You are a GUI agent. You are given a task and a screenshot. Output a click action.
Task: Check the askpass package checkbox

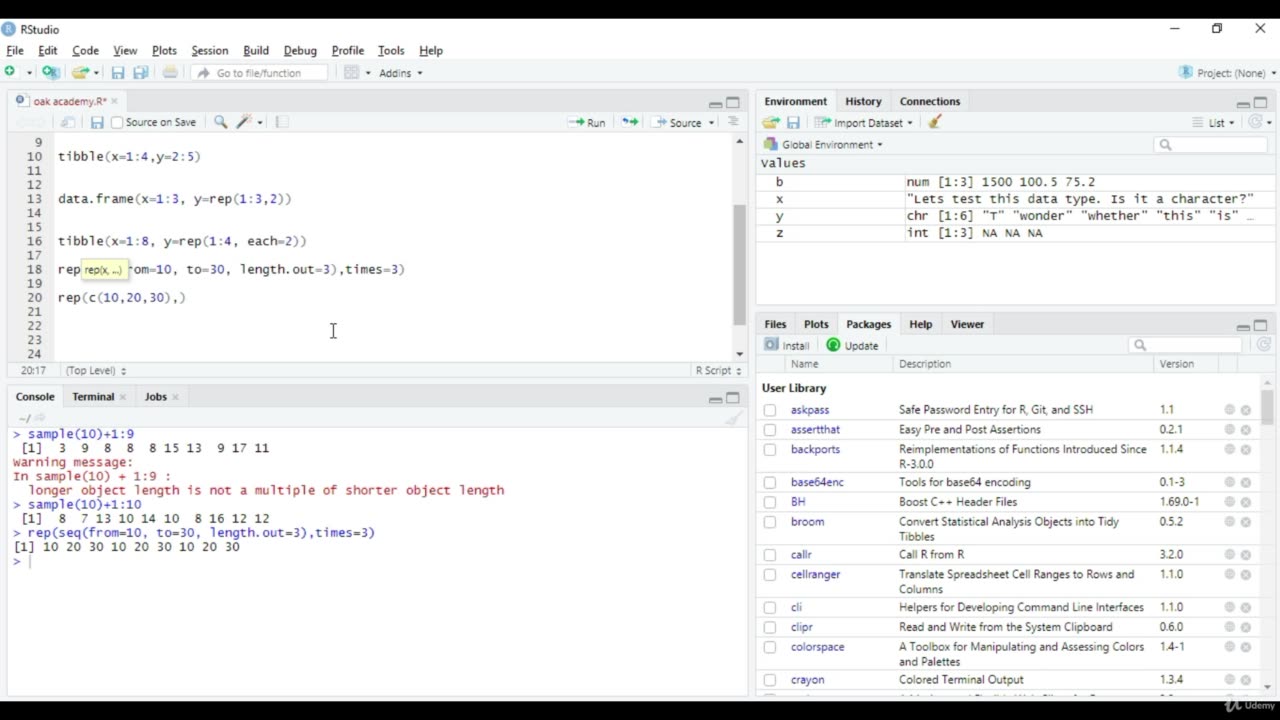click(x=770, y=410)
